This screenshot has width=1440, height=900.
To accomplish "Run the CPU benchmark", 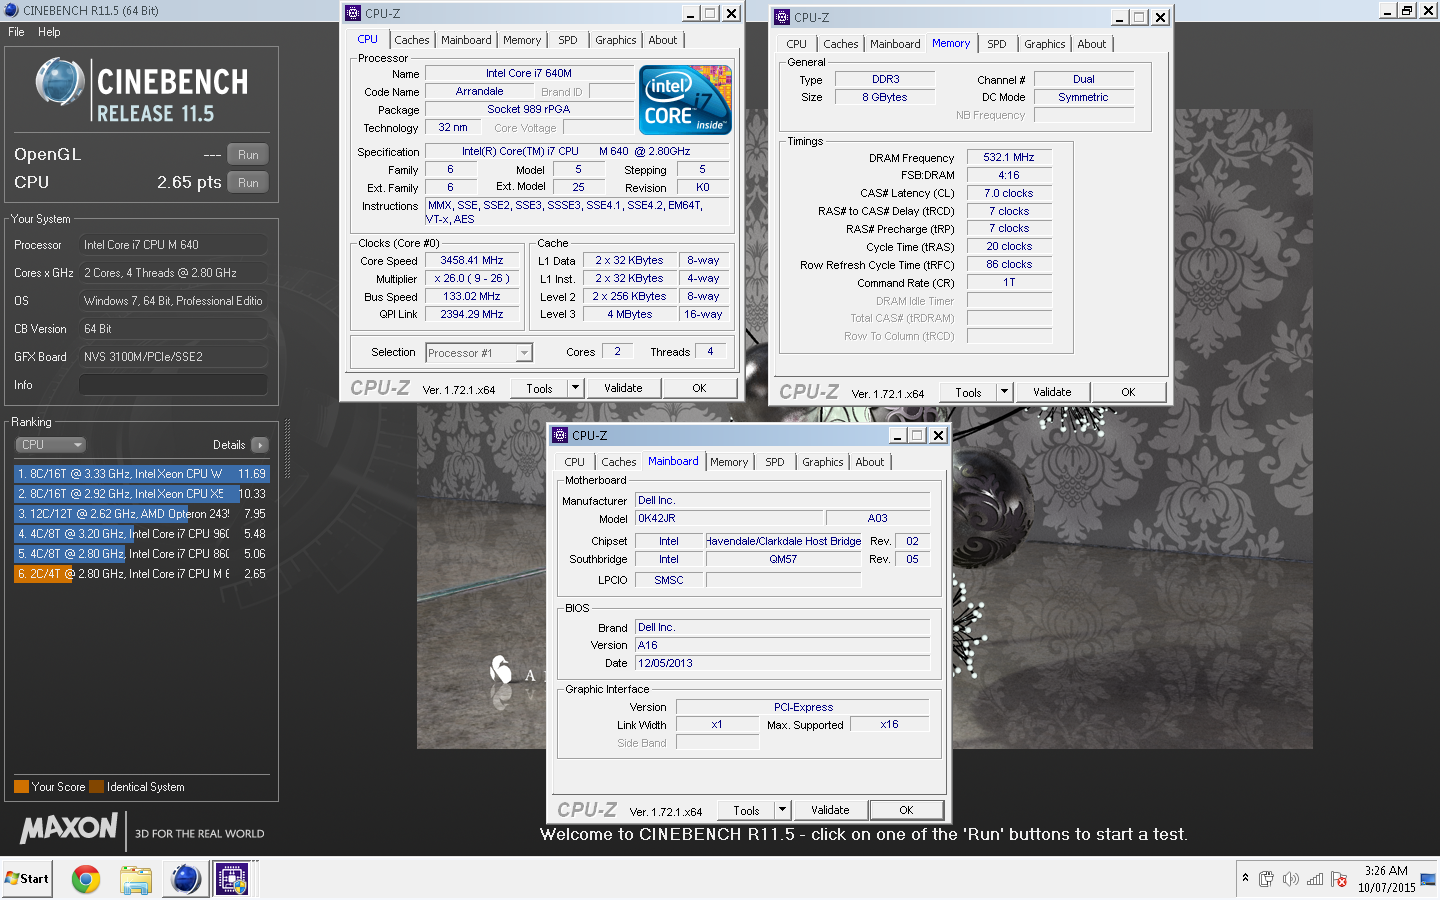I will [x=248, y=183].
